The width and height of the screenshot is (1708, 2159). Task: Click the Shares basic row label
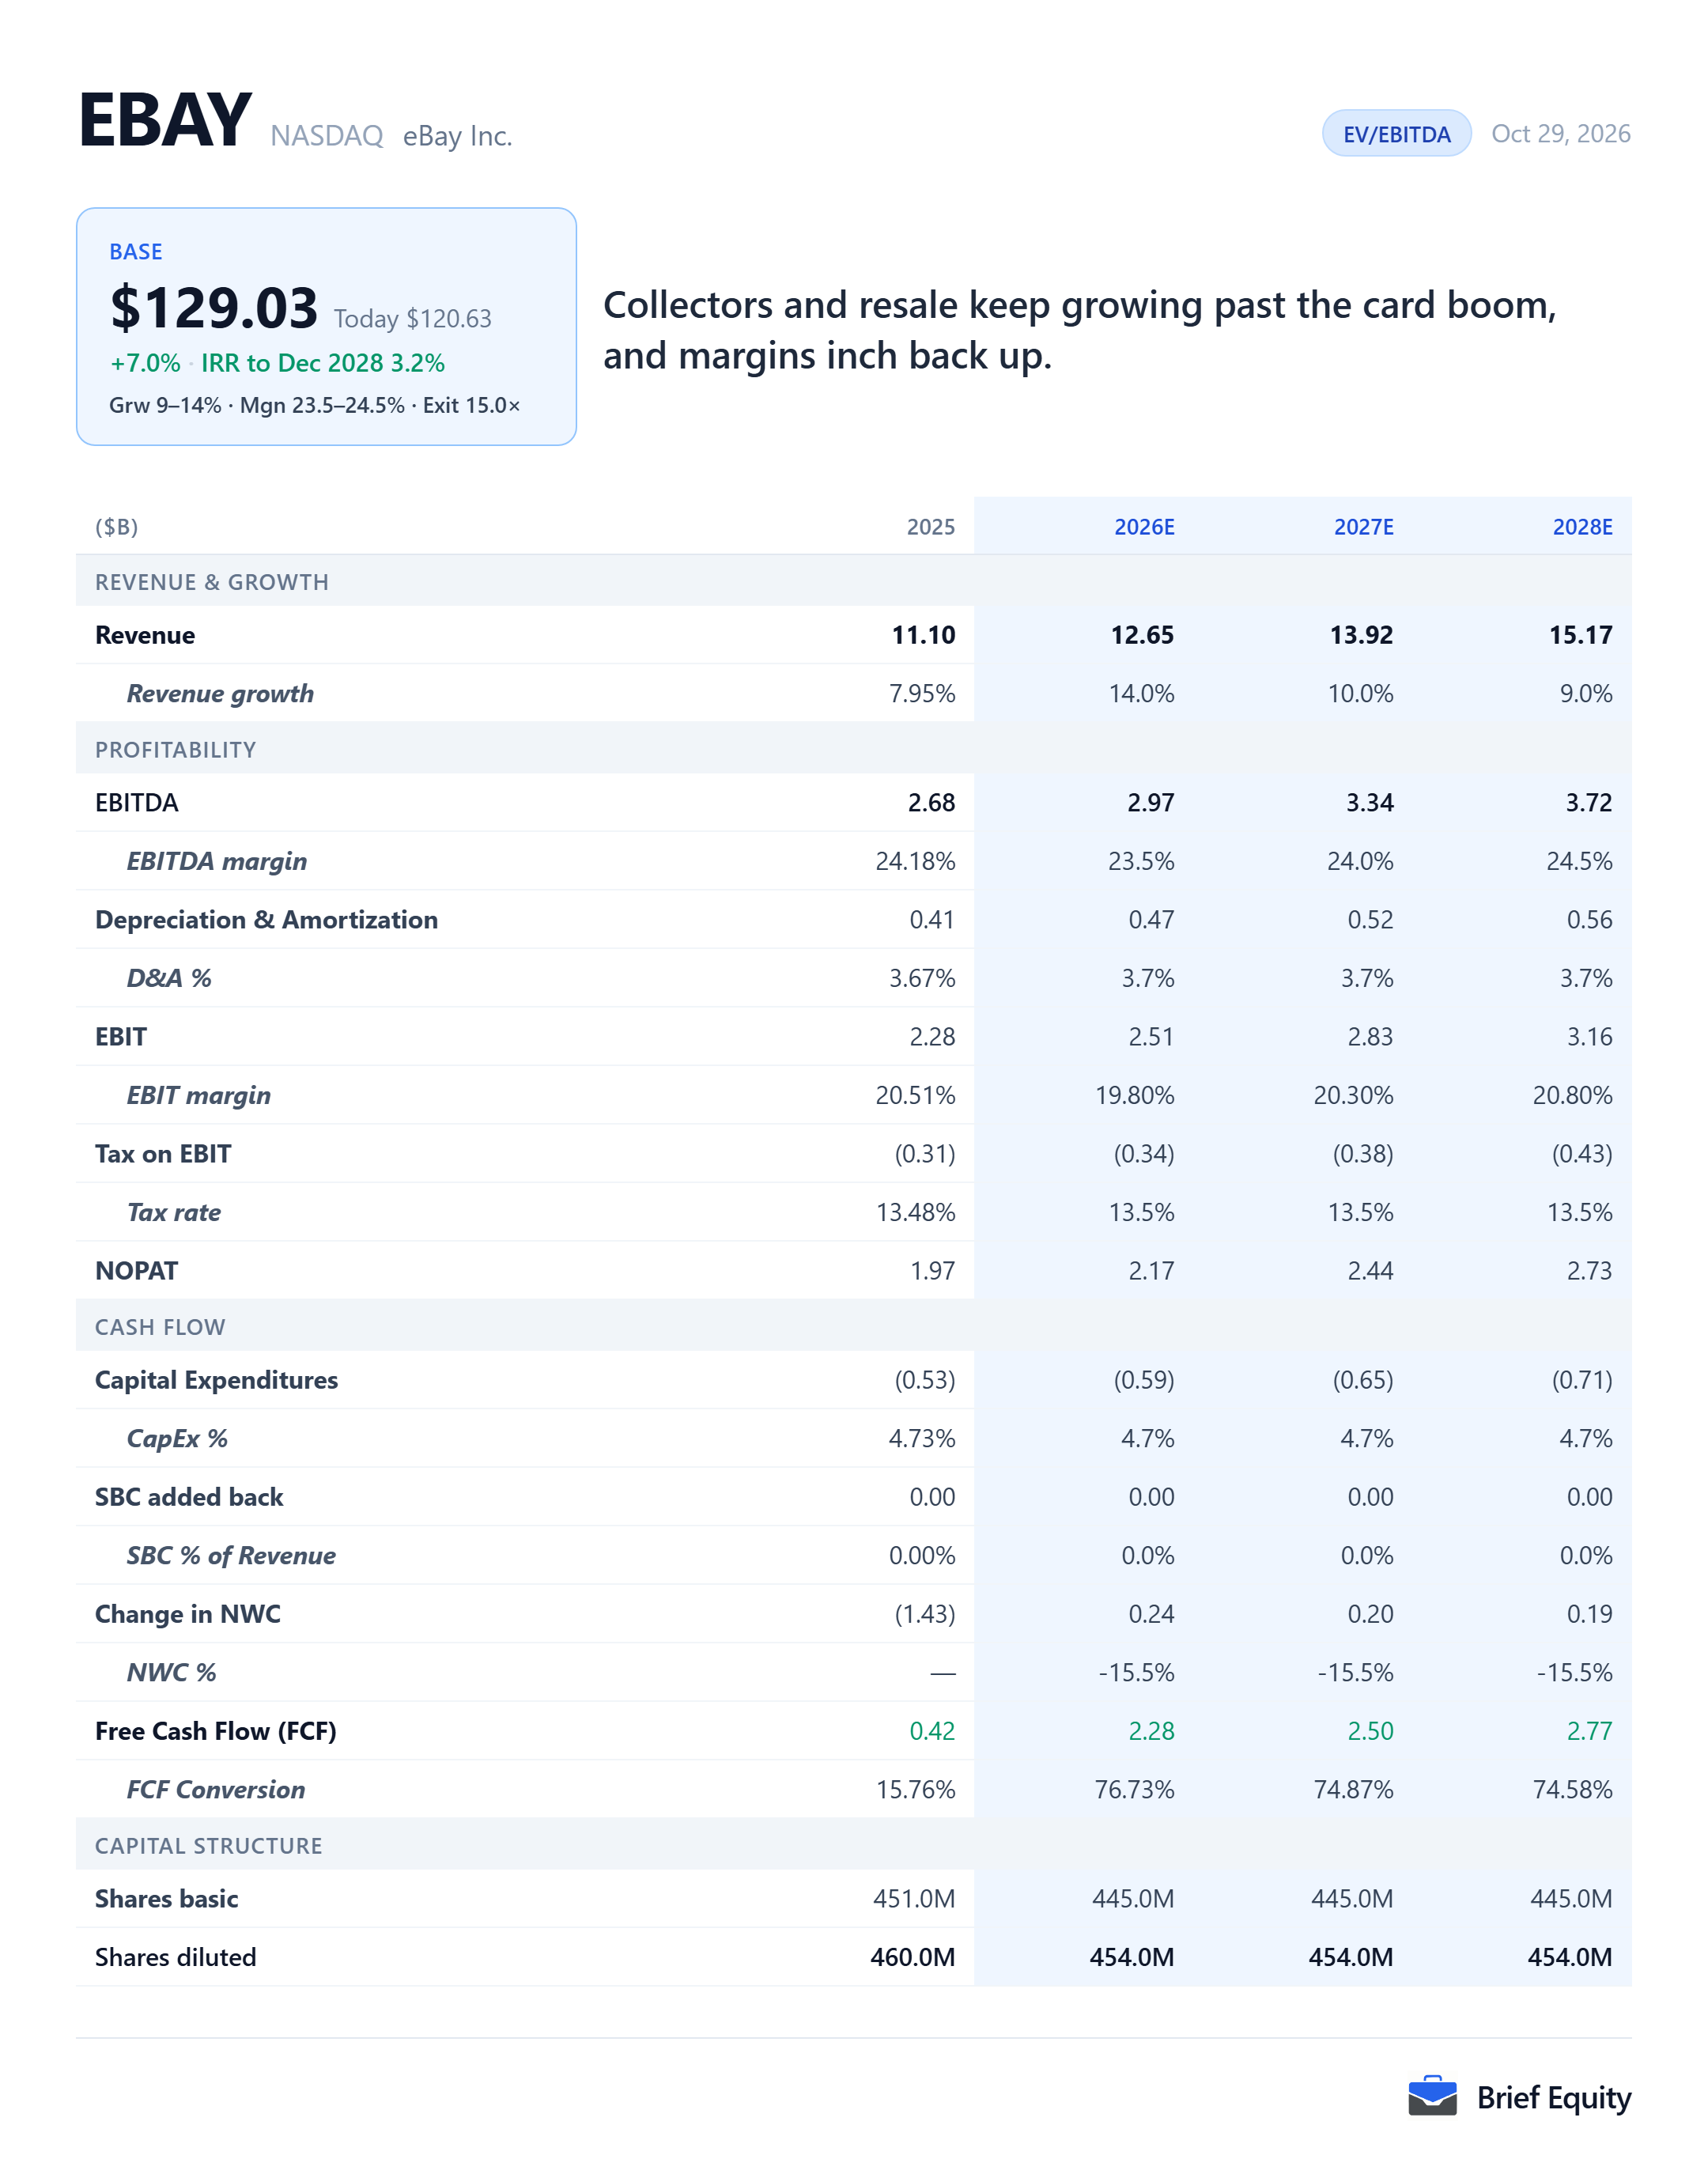pyautogui.click(x=167, y=1899)
